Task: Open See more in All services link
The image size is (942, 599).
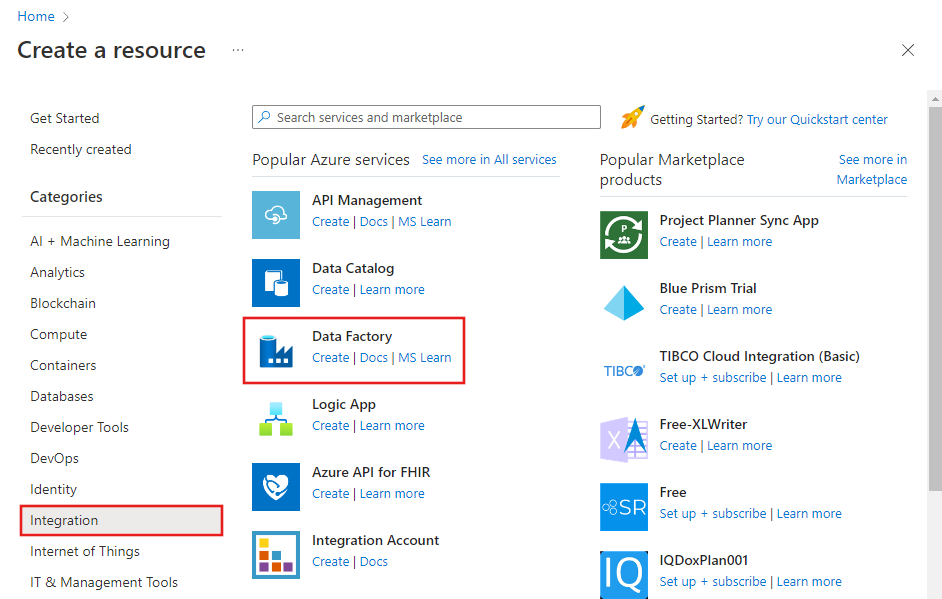Action: coord(489,159)
